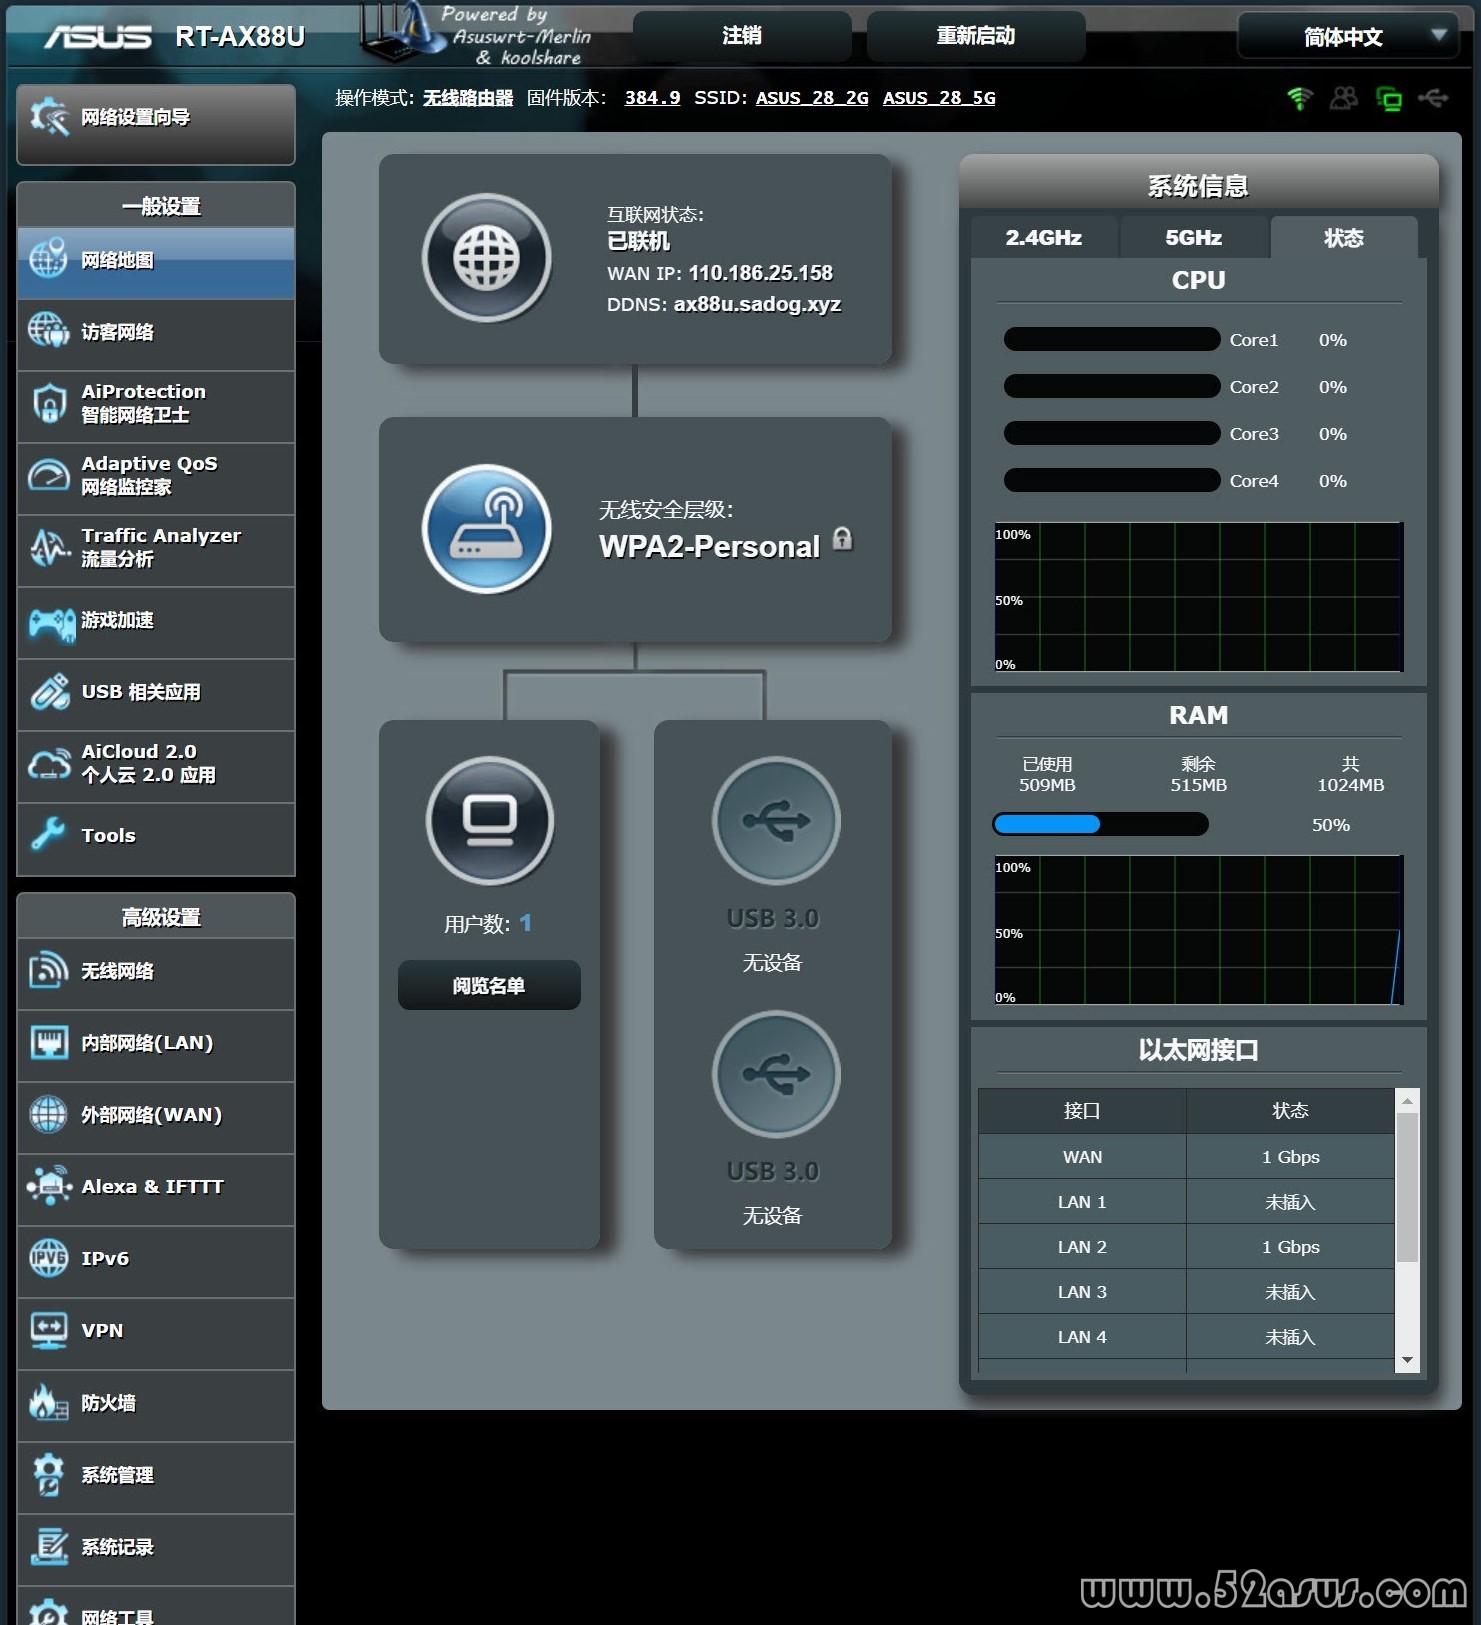The width and height of the screenshot is (1481, 1625).
Task: Click the 重新启动 reboot button
Action: point(976,36)
